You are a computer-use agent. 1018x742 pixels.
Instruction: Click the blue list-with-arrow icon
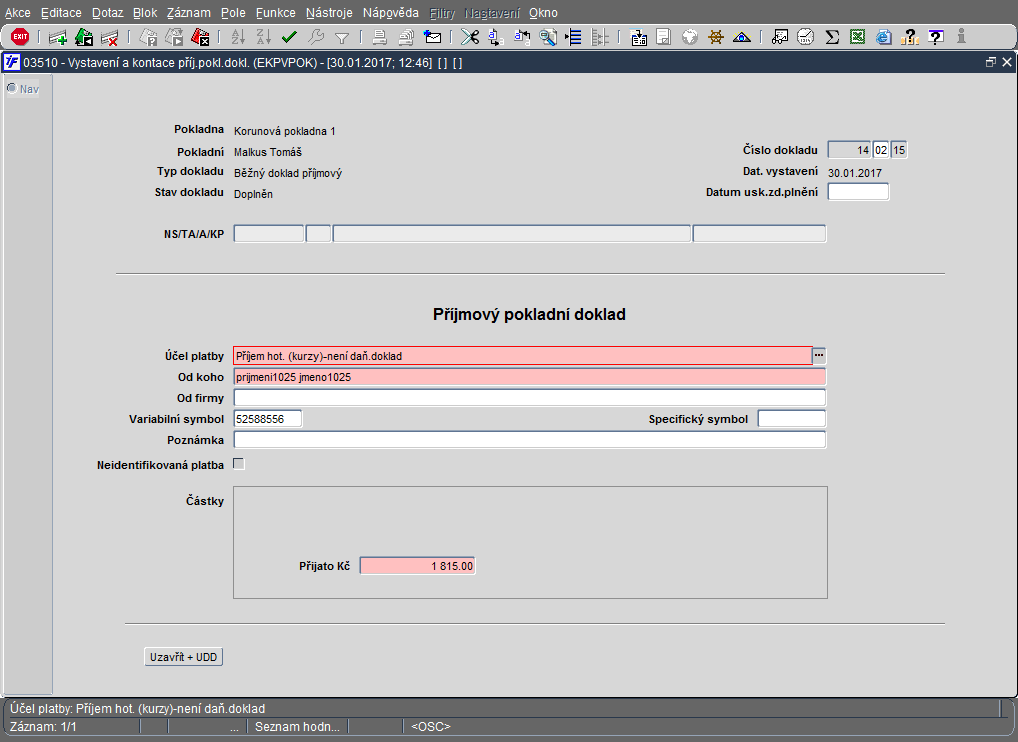(573, 38)
